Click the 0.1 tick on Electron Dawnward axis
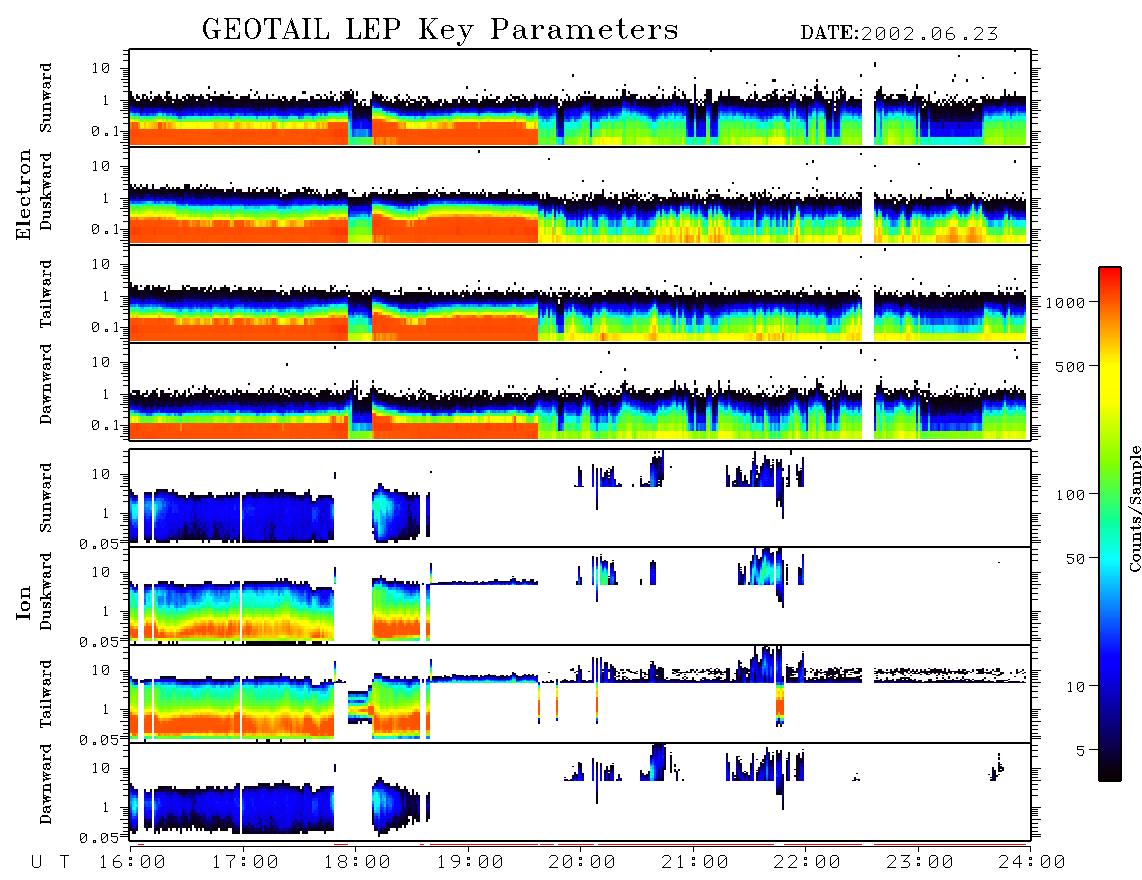This screenshot has height=880, width=1142. pos(106,425)
